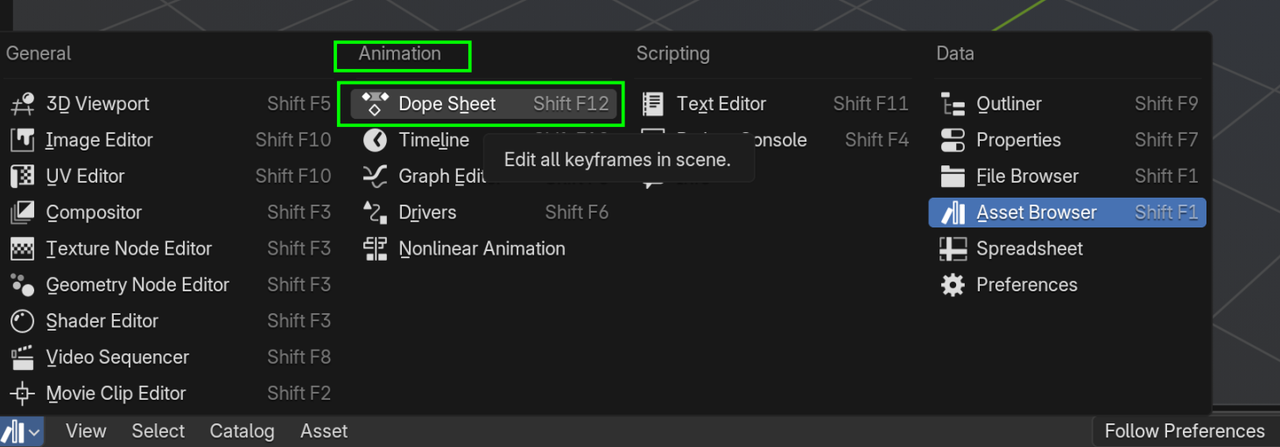The height and width of the screenshot is (447, 1280).
Task: Click the Timeline clock icon
Action: click(x=375, y=140)
